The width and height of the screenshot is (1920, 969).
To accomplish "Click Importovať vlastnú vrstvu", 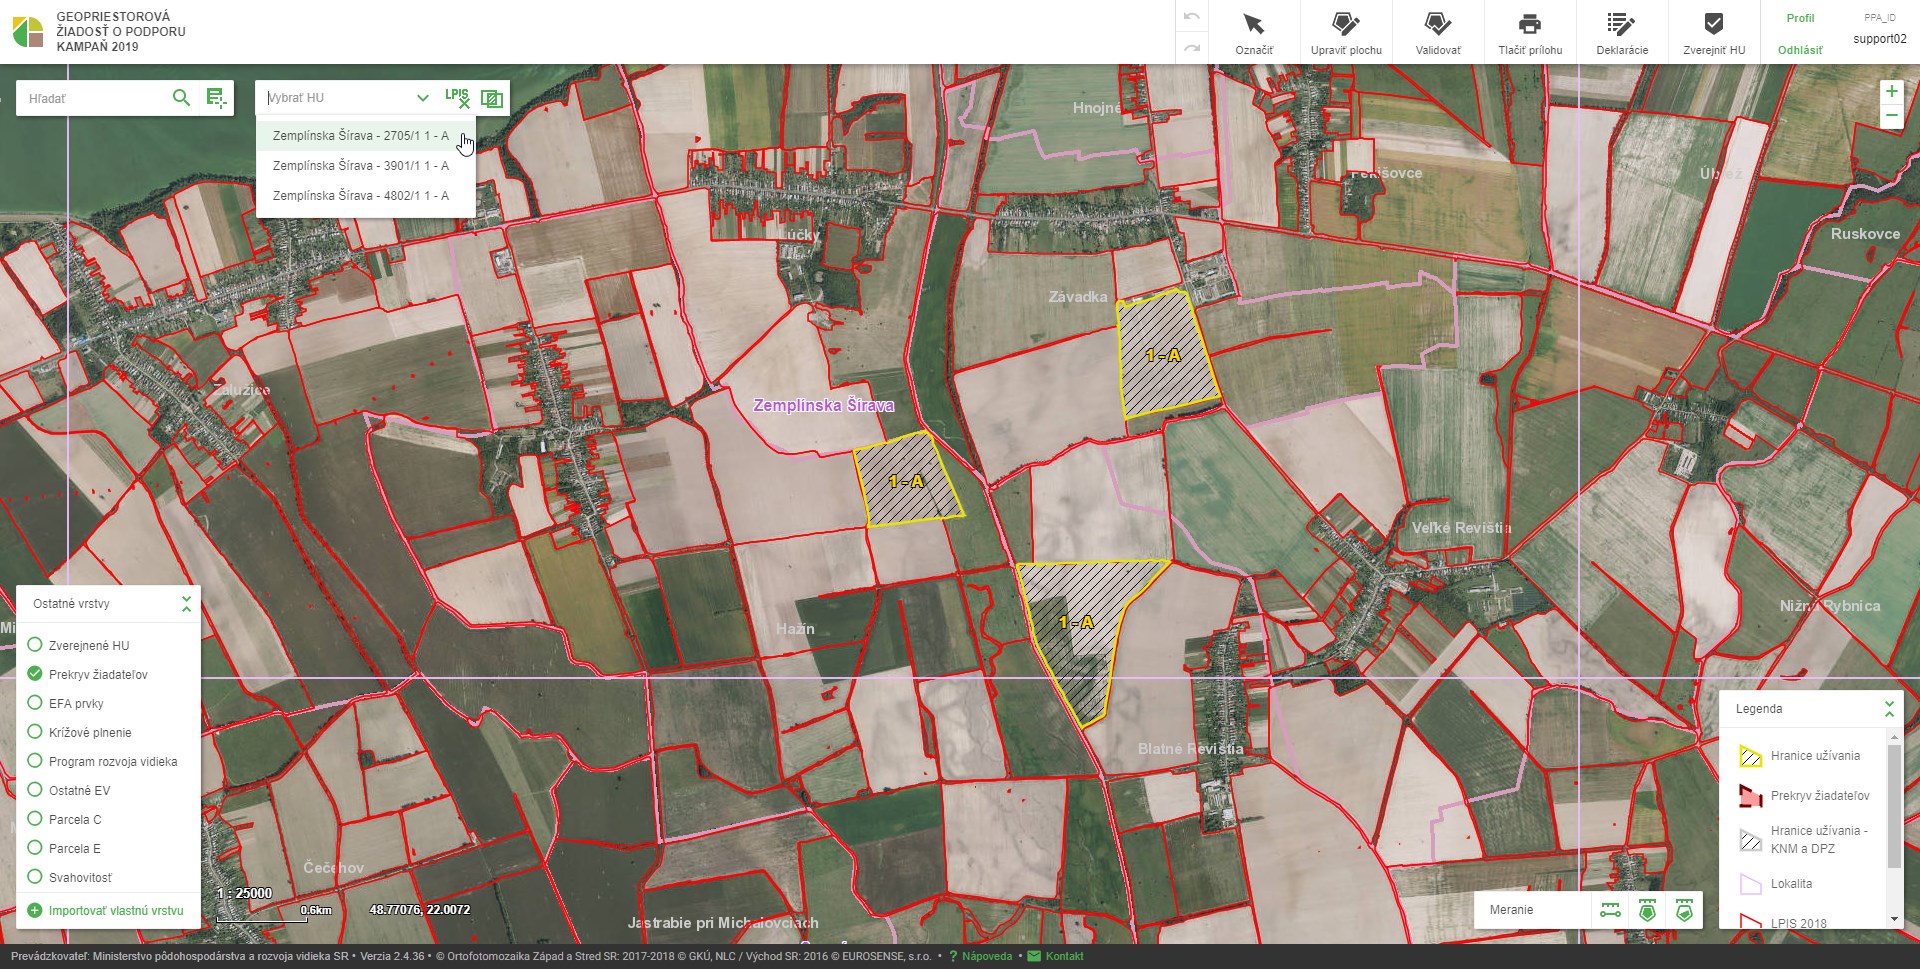I will point(106,911).
